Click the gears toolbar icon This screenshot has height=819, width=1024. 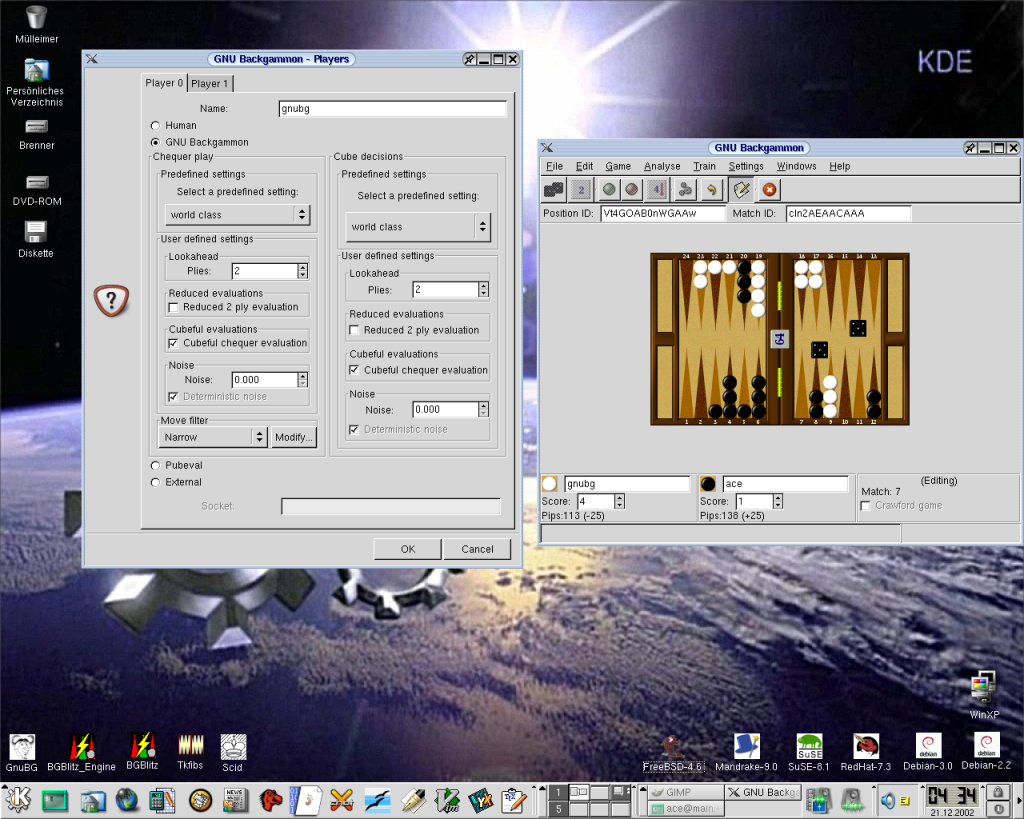(x=684, y=189)
